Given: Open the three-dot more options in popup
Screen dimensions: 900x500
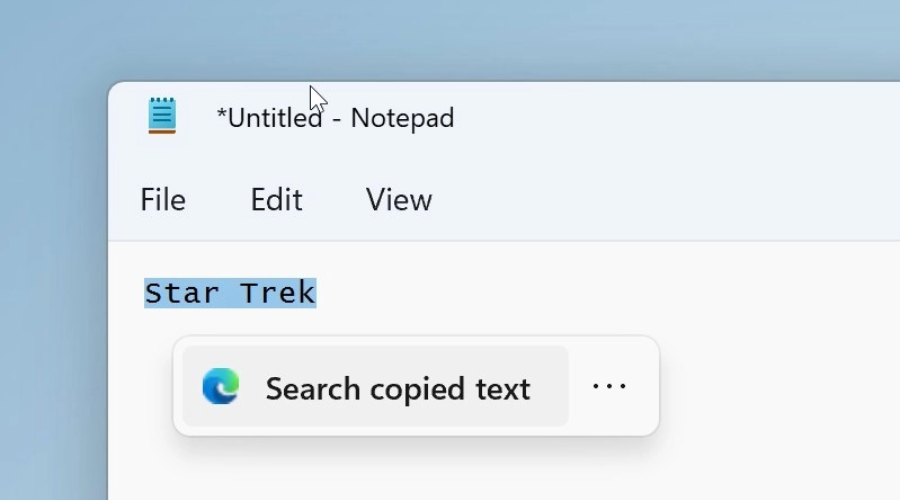Looking at the screenshot, I should tap(610, 386).
